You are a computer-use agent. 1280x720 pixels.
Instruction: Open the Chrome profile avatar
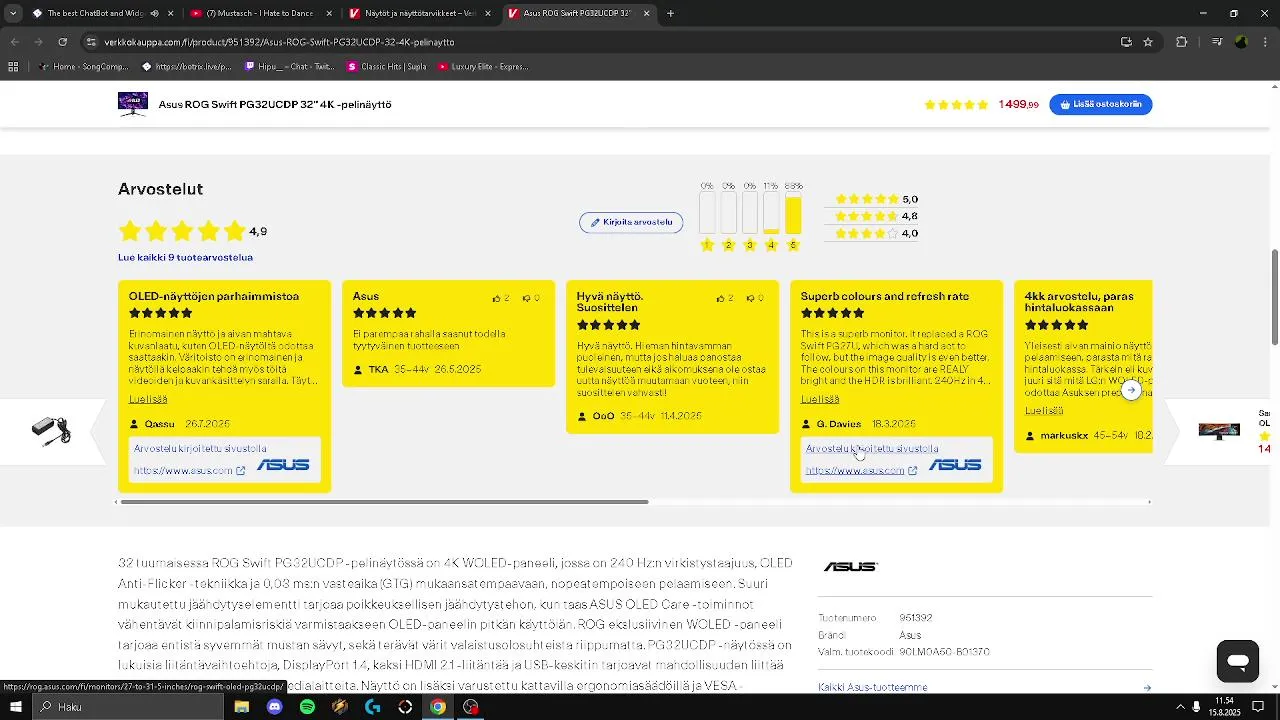[1241, 42]
